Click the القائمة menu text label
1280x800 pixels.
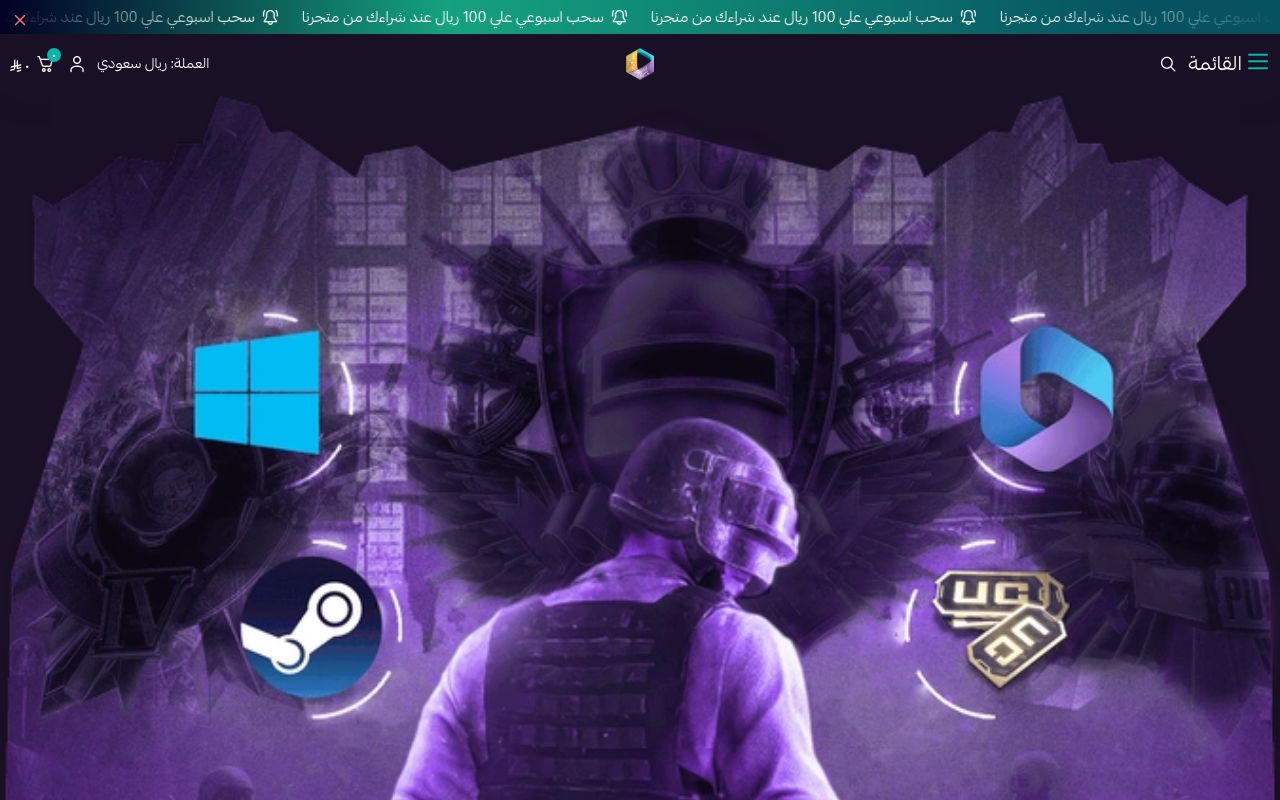click(x=1215, y=64)
